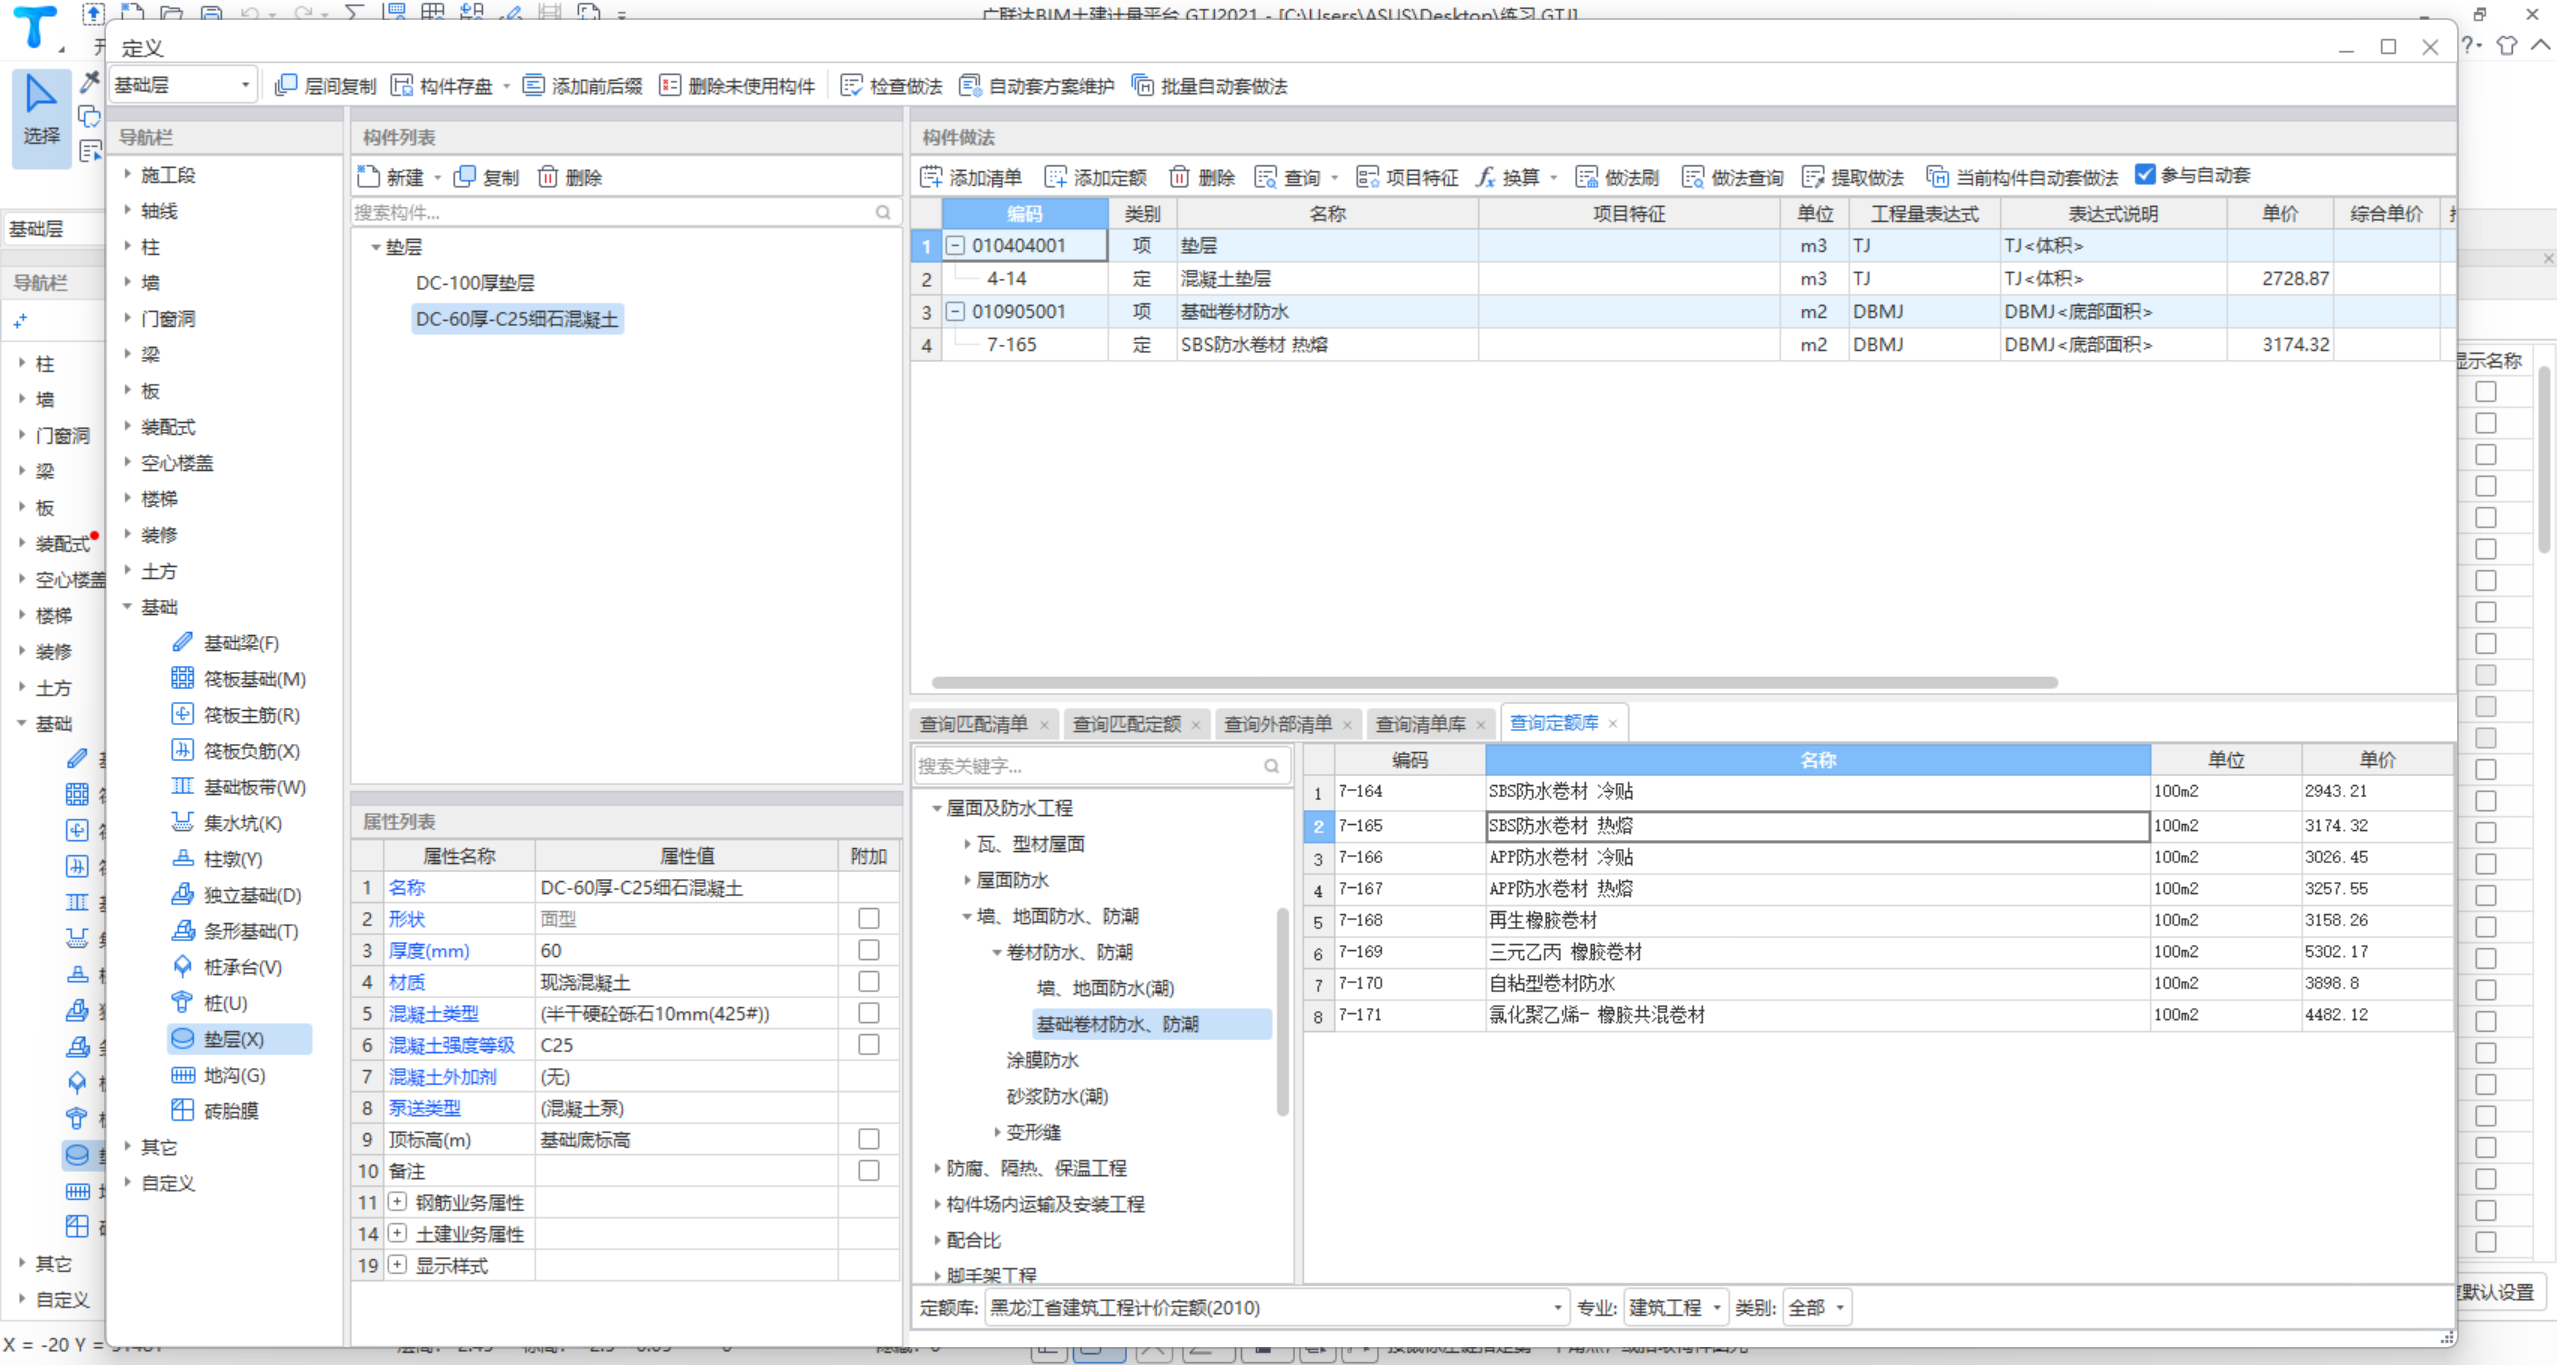
Task: Toggle 附加 checkbox for 混凝土强度等级 row
Action: click(x=869, y=1044)
